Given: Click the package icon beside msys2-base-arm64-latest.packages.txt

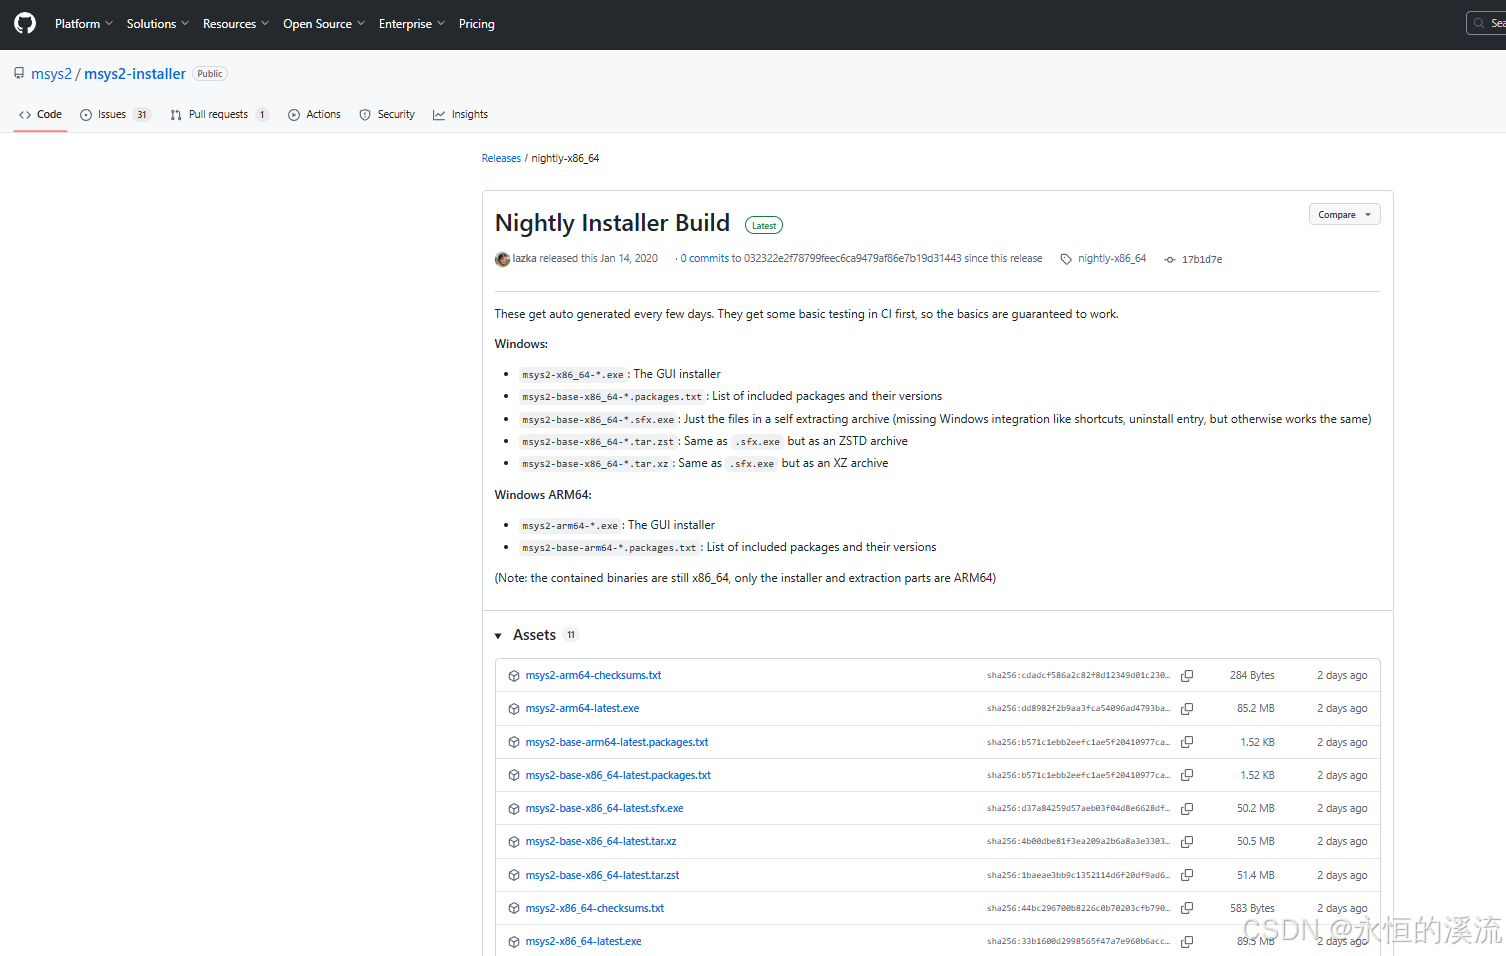Looking at the screenshot, I should (x=514, y=742).
